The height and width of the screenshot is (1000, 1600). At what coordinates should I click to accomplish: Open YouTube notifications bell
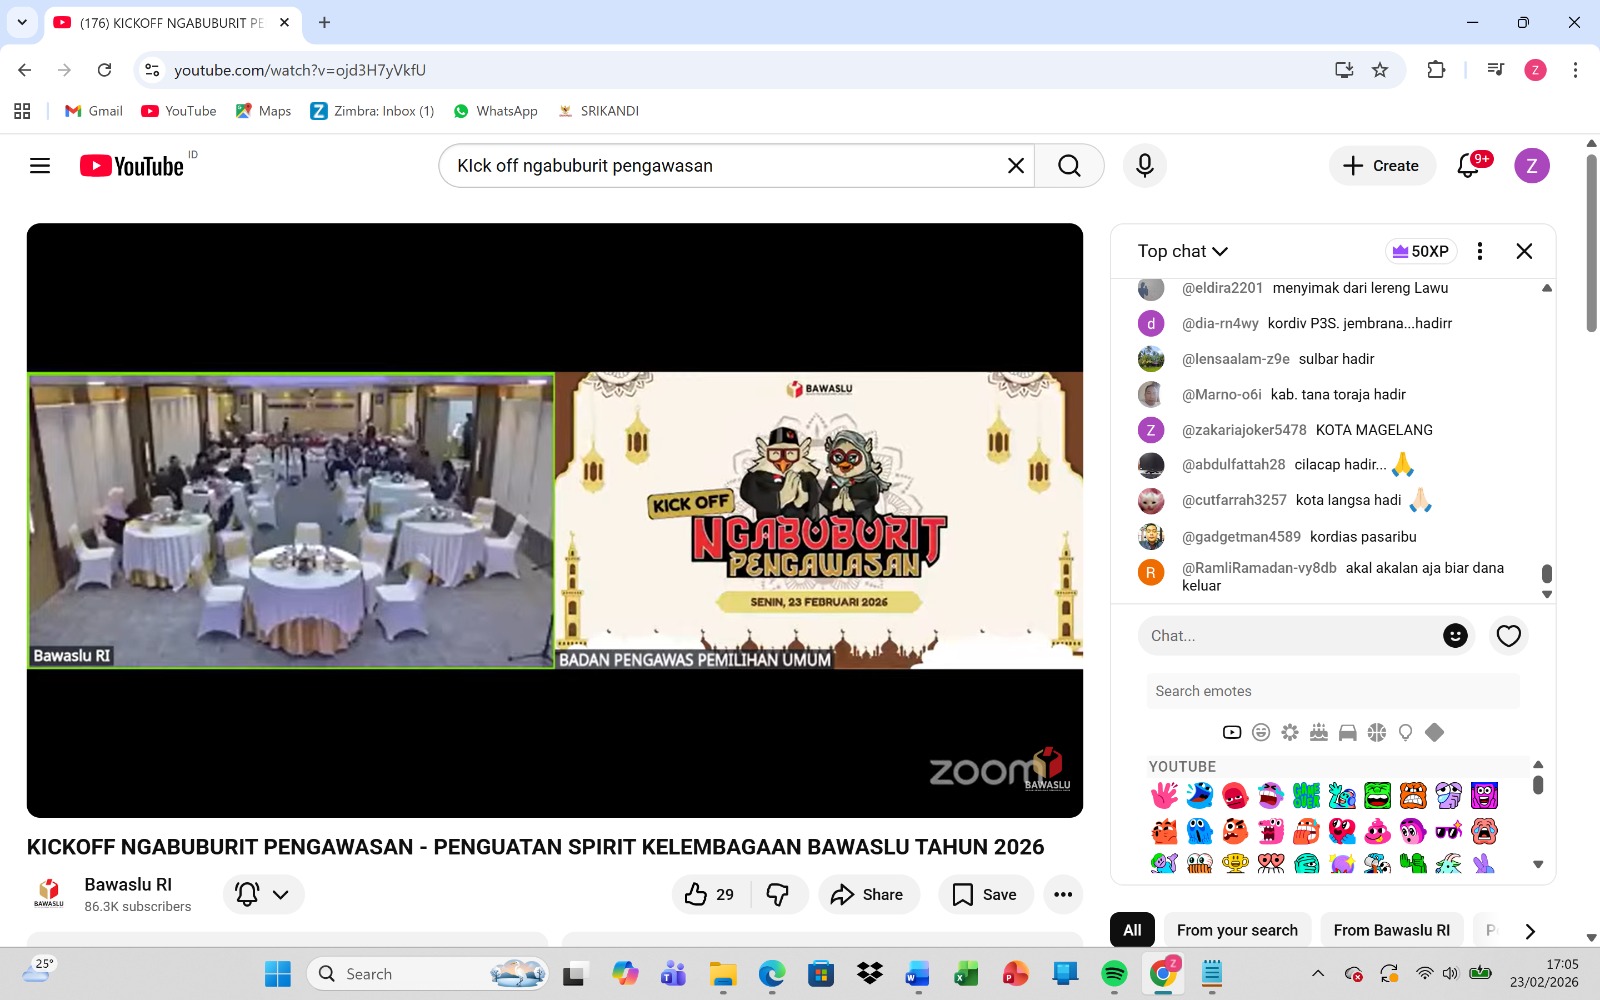pyautogui.click(x=1468, y=166)
